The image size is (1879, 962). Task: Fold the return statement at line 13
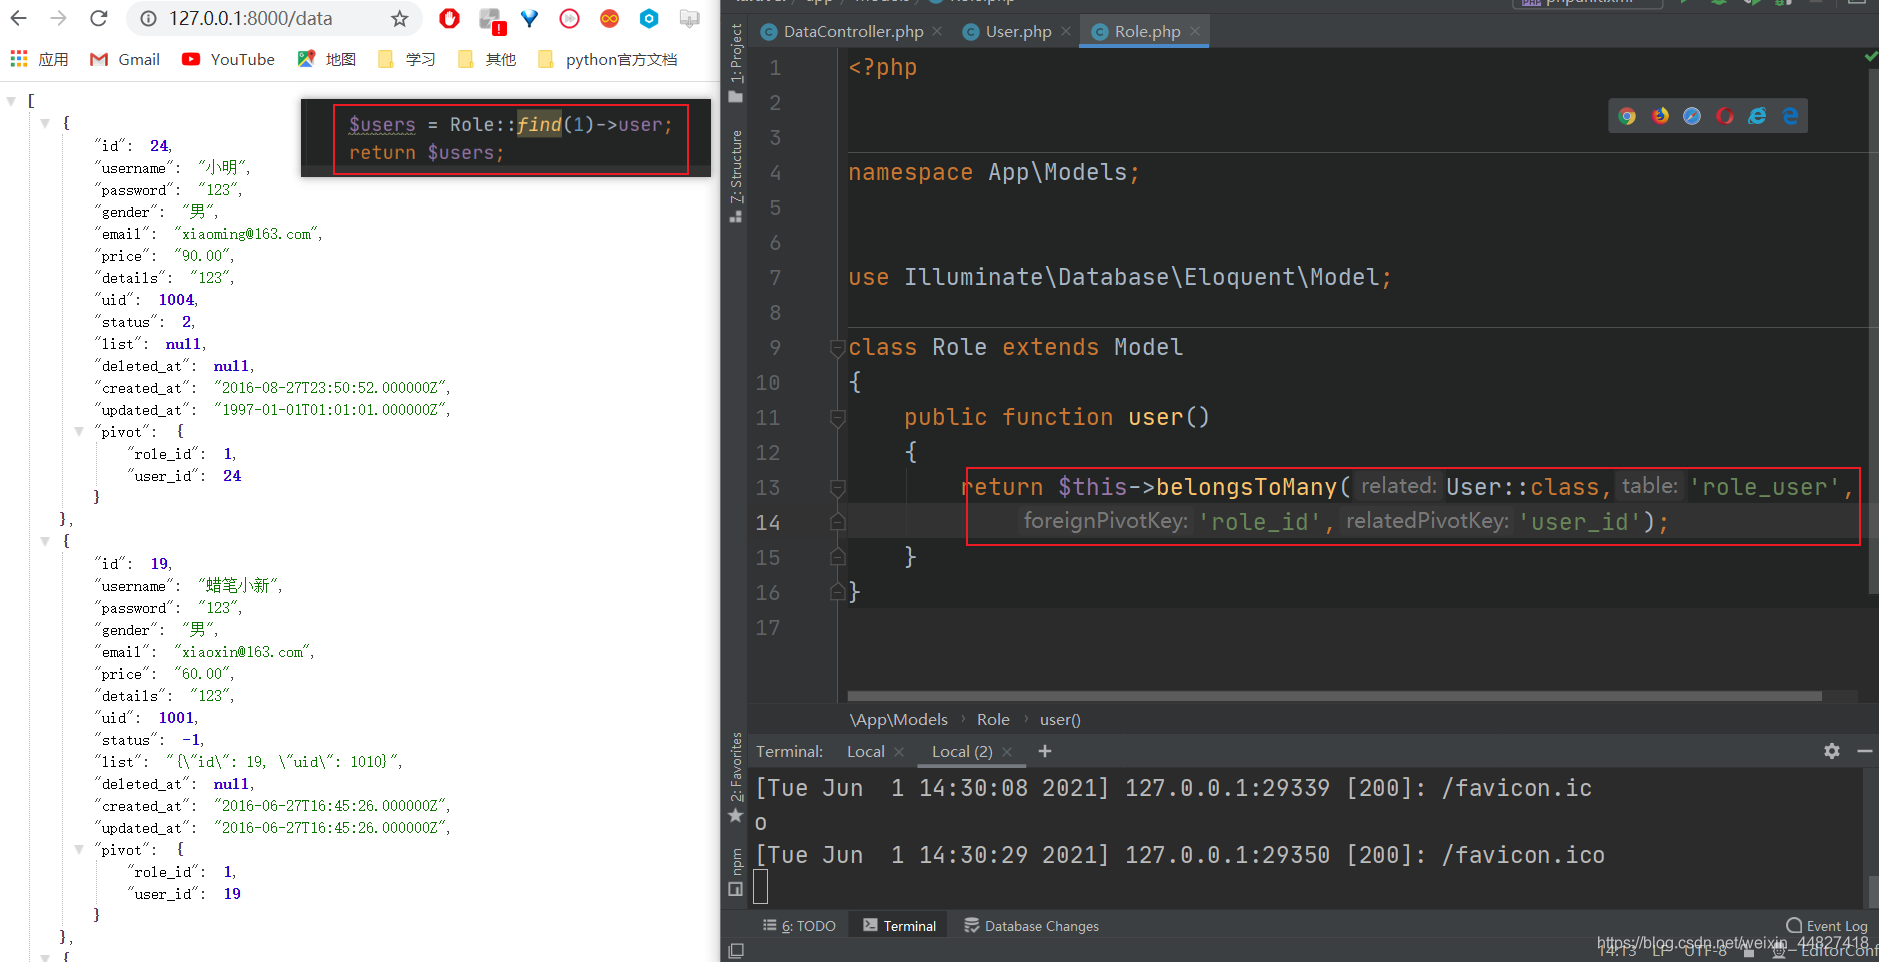(x=838, y=488)
